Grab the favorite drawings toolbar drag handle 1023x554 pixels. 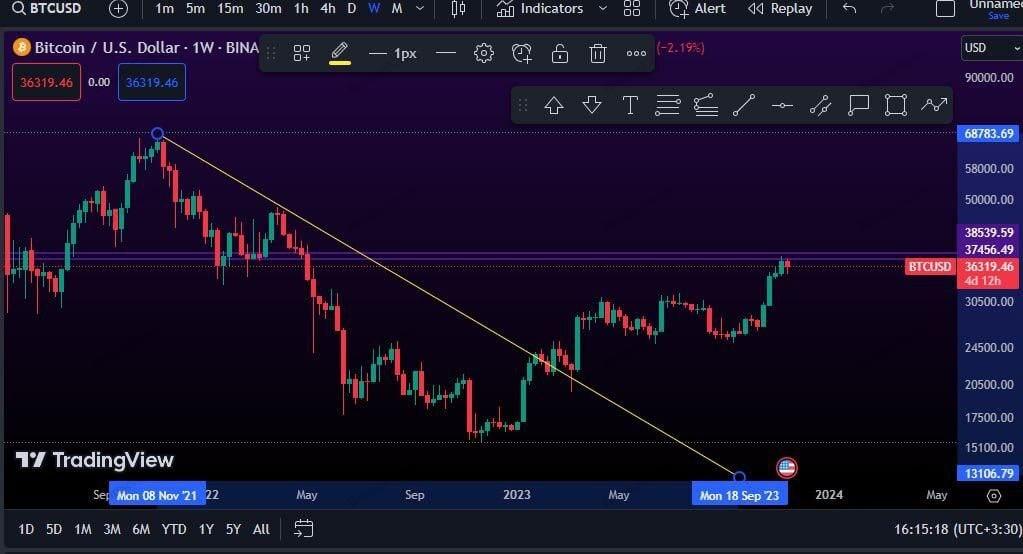[x=523, y=105]
